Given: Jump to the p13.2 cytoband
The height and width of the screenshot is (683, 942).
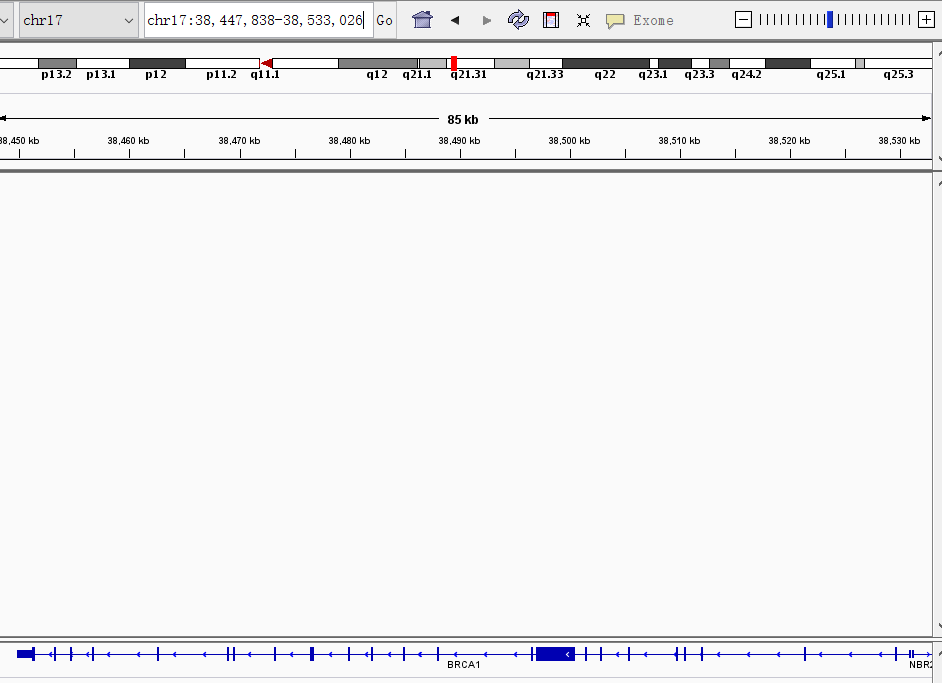Looking at the screenshot, I should pyautogui.click(x=57, y=63).
